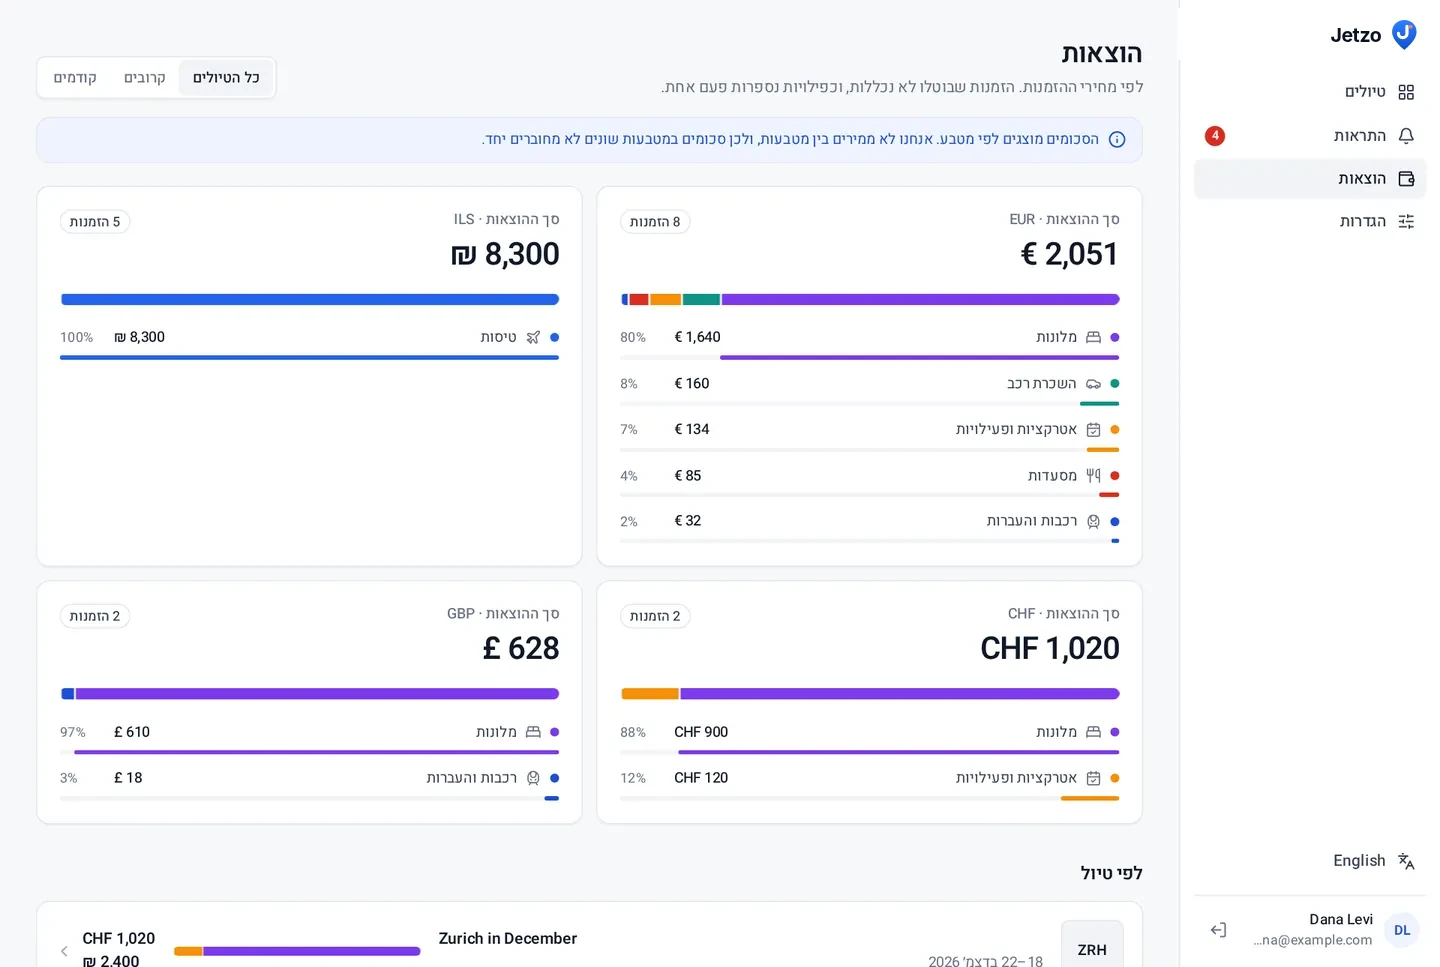
Task: Click the logout icon beside Dana Levi
Action: pyautogui.click(x=1218, y=930)
